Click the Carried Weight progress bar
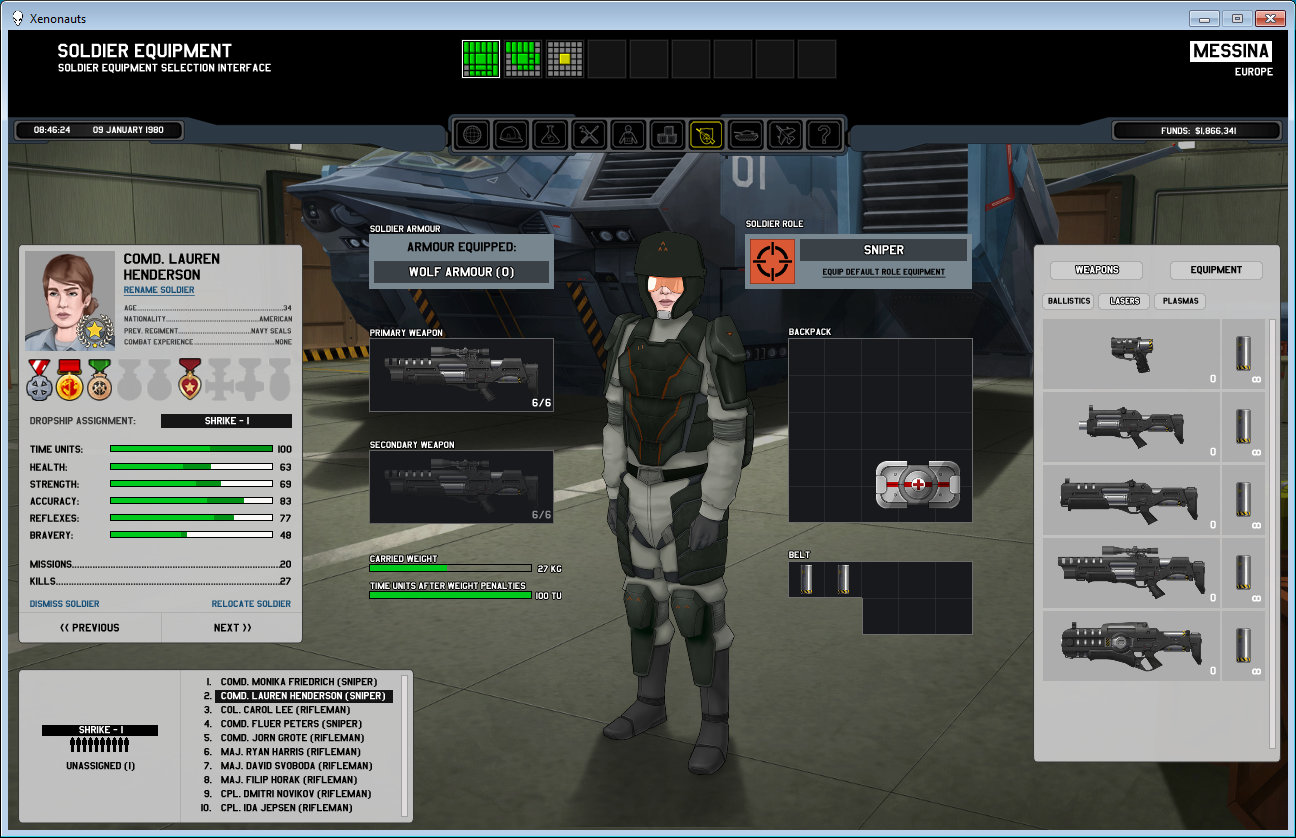Viewport: 1296px width, 838px height. tap(451, 569)
